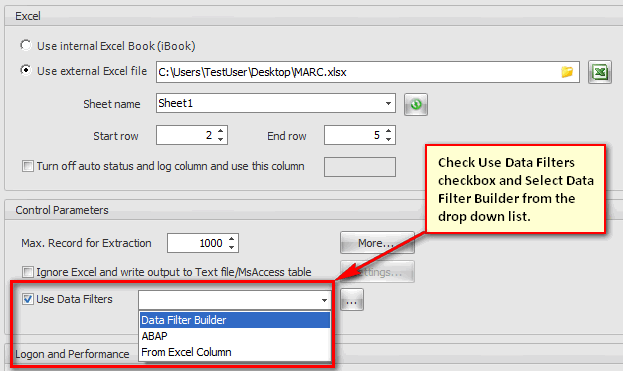Decrease the End row value

coord(389,139)
